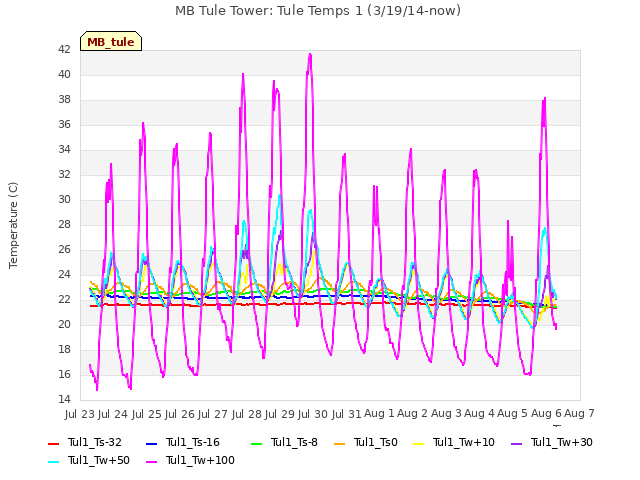Screen dimensions: 640x480
Task: Click the highest magenta peak near Jul 30
Action: pyautogui.click(x=310, y=55)
